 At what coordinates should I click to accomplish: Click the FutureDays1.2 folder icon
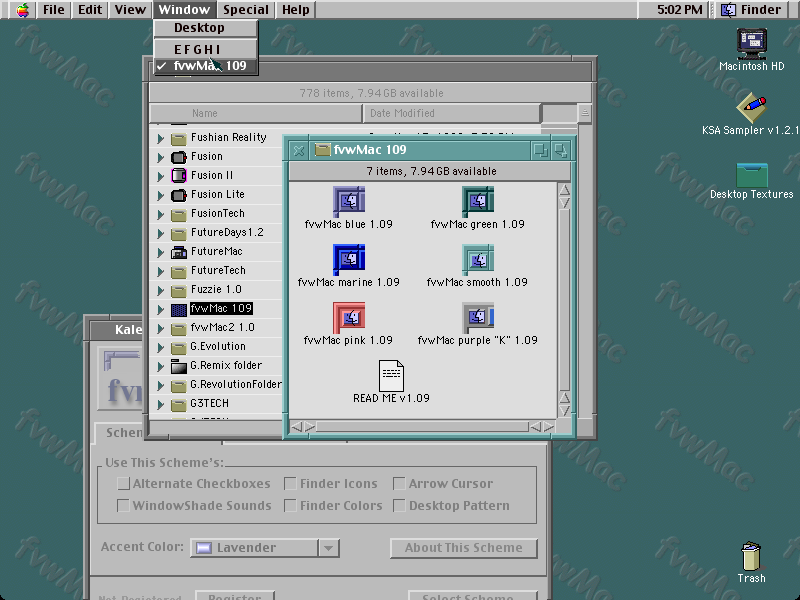click(179, 233)
